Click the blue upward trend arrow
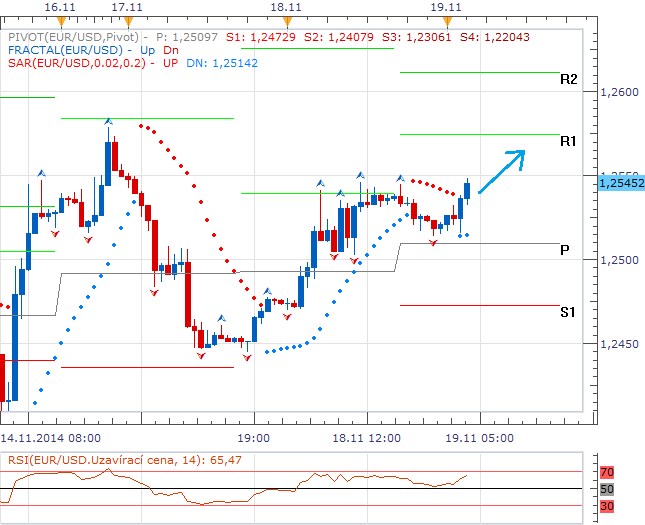Screen dimensions: 645x525 point(501,170)
